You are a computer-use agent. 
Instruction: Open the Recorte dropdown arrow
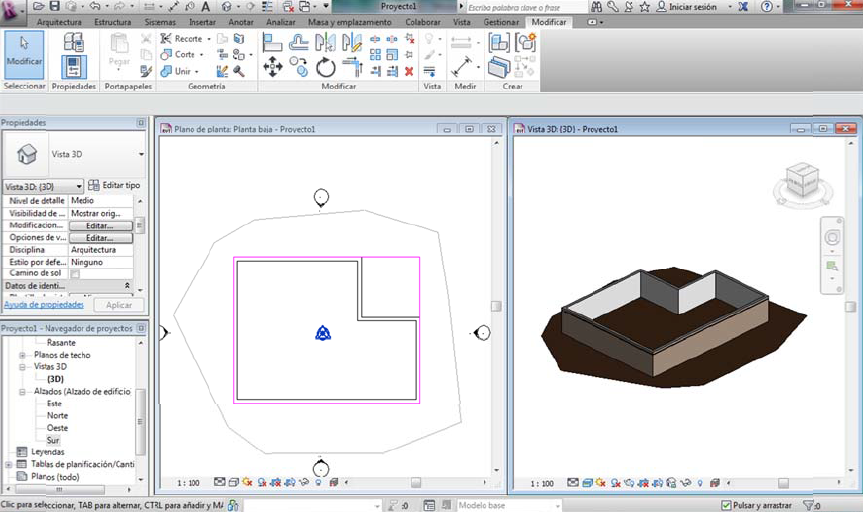209,39
